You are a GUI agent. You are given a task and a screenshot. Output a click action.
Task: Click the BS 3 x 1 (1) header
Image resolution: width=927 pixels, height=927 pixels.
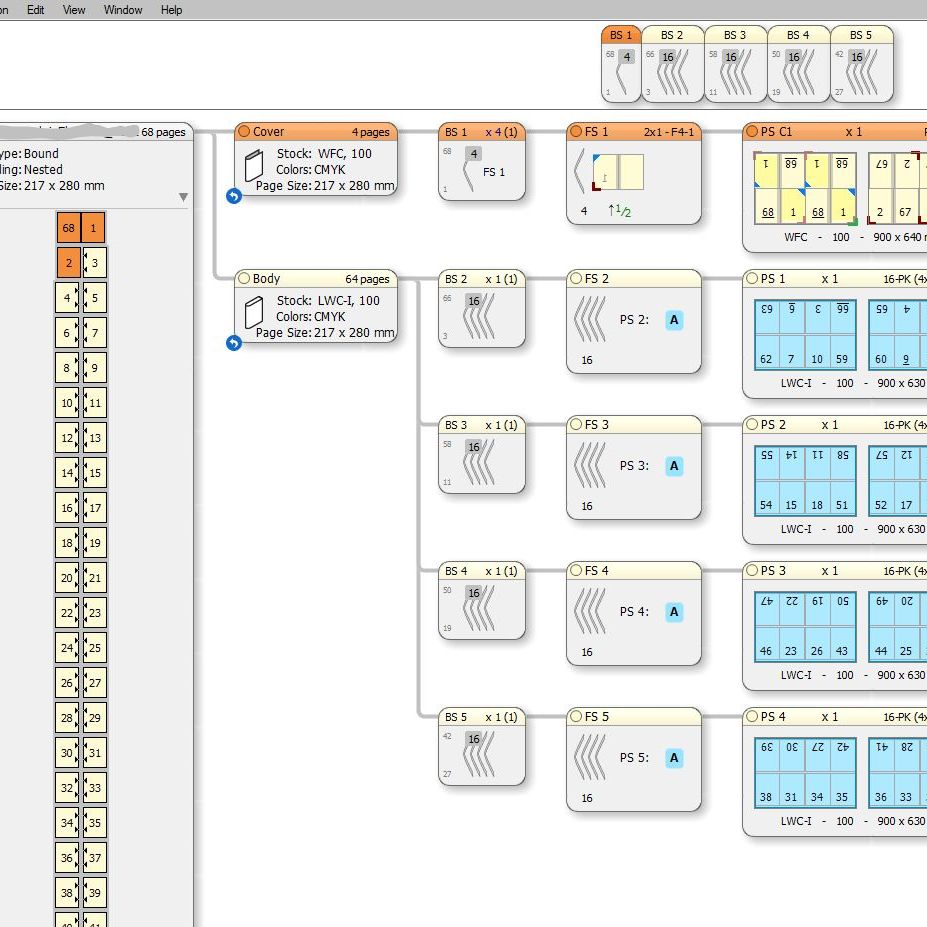click(x=481, y=424)
